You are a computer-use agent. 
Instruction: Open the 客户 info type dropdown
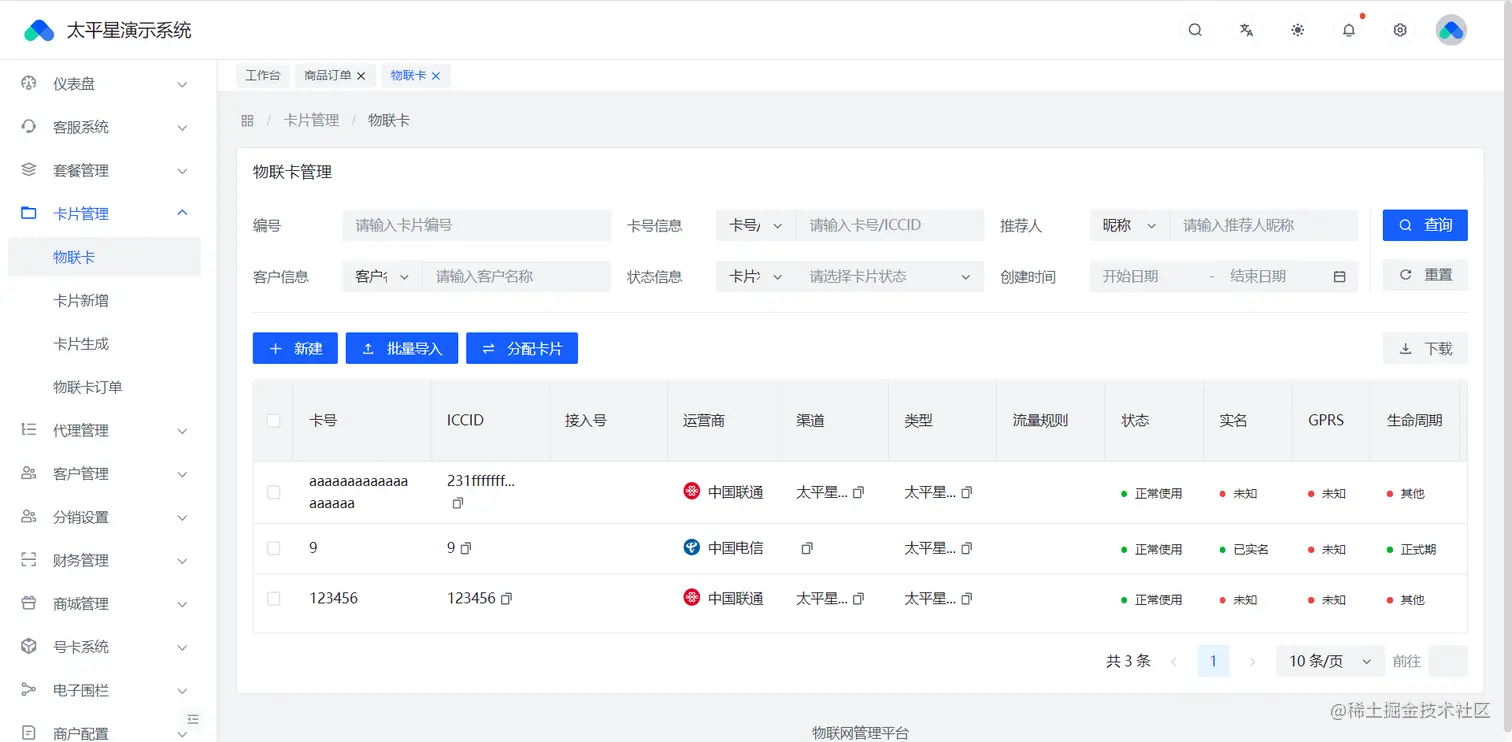(x=383, y=277)
